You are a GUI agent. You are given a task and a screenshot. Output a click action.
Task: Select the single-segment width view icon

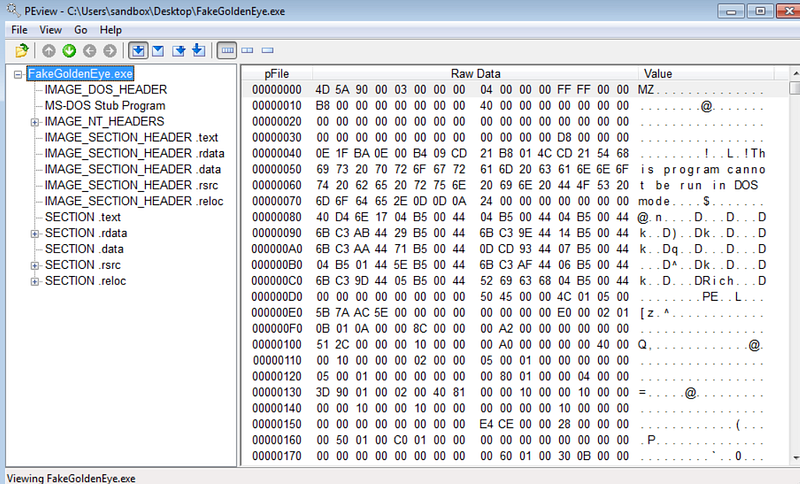coord(267,50)
